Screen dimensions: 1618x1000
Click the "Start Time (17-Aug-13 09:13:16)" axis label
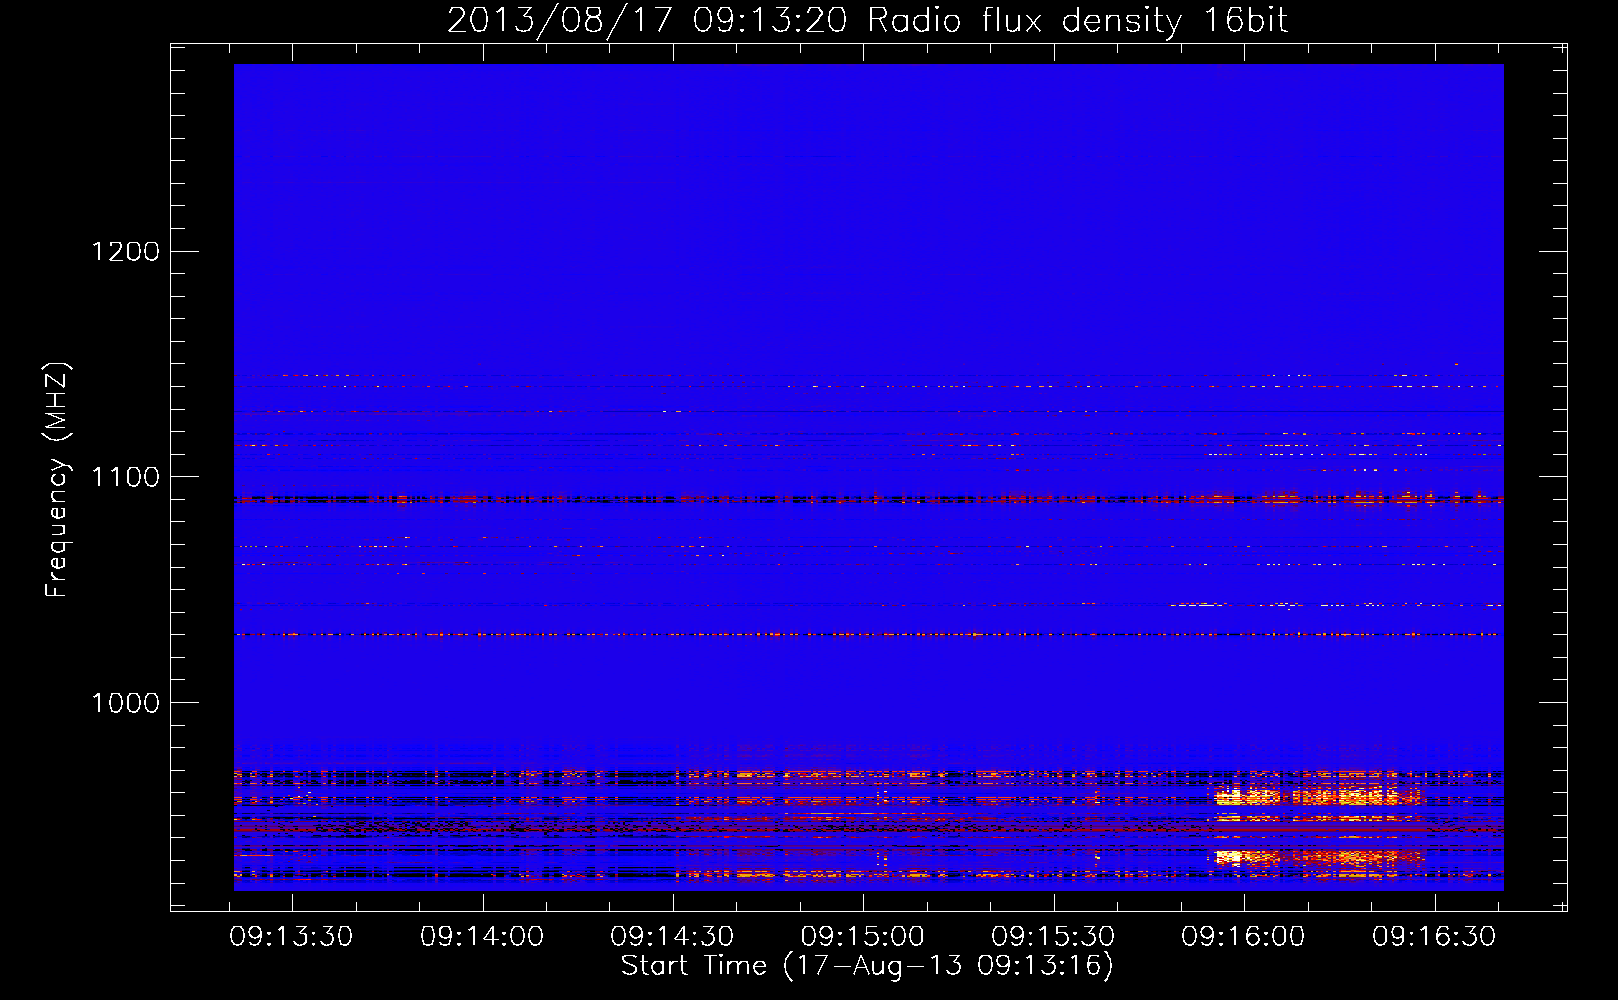(867, 965)
